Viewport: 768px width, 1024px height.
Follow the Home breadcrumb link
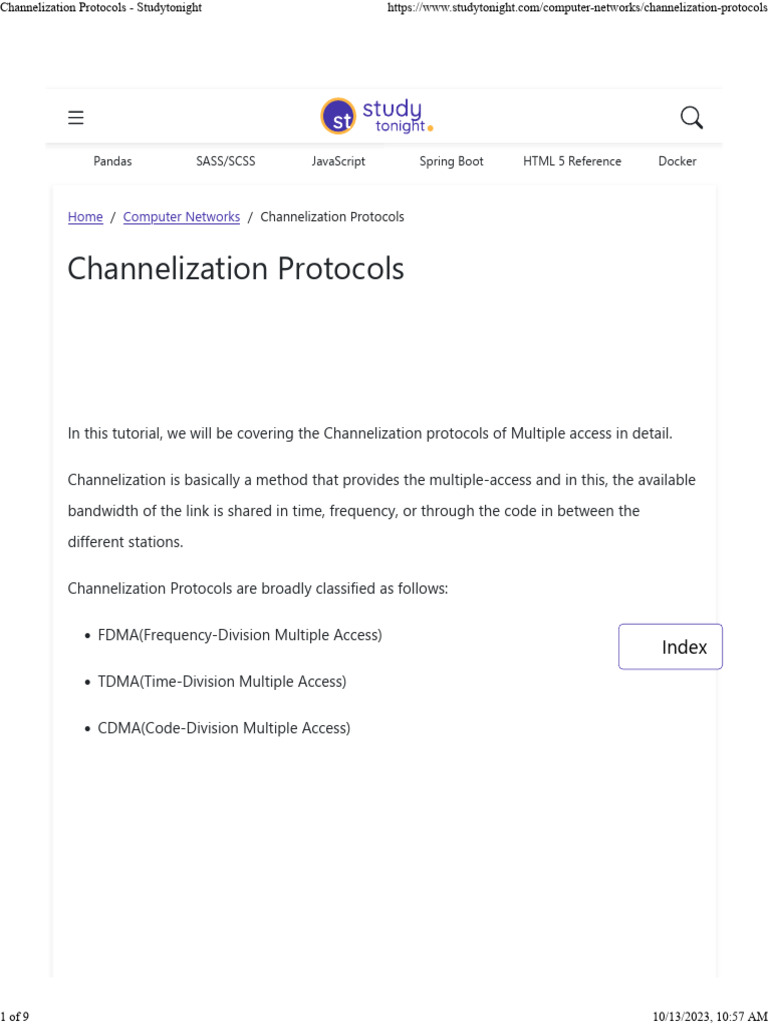pyautogui.click(x=85, y=217)
